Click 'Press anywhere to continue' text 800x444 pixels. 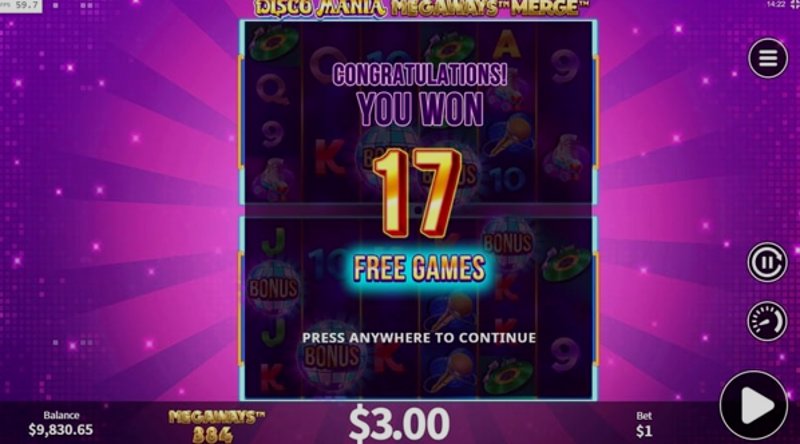[x=419, y=338]
